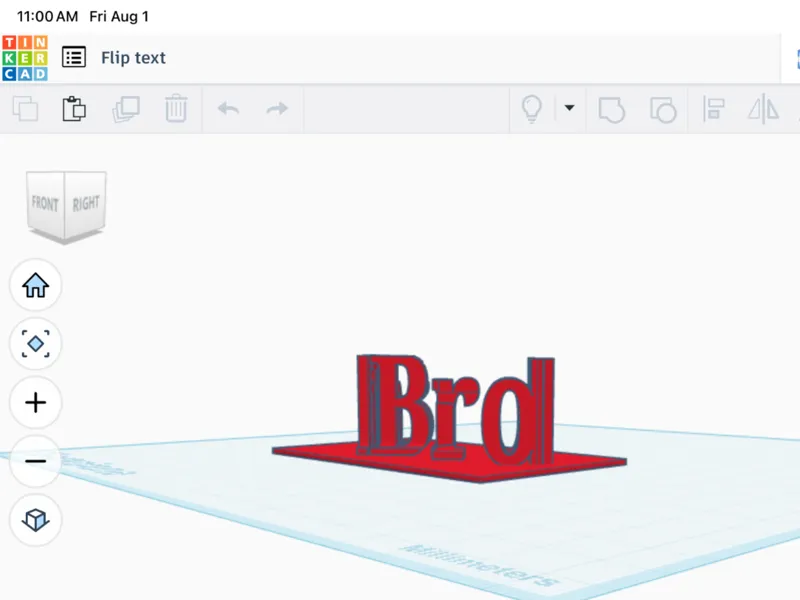
Task: Select the FRONT face of view cube
Action: (x=45, y=204)
